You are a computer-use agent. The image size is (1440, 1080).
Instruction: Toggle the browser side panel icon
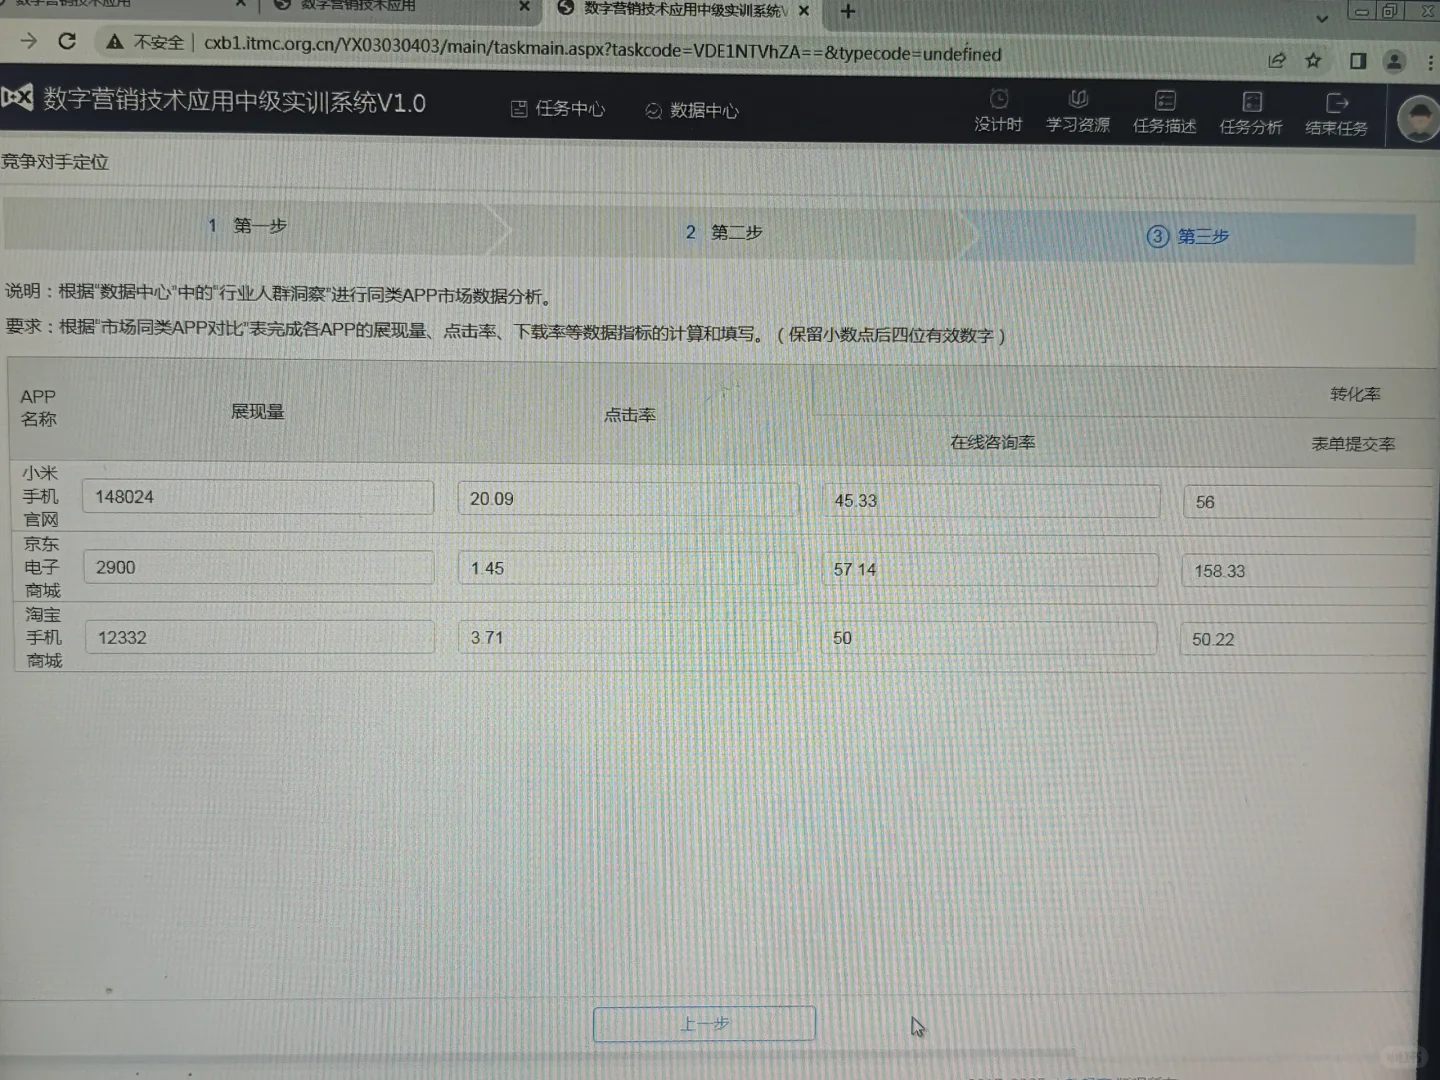(x=1357, y=61)
